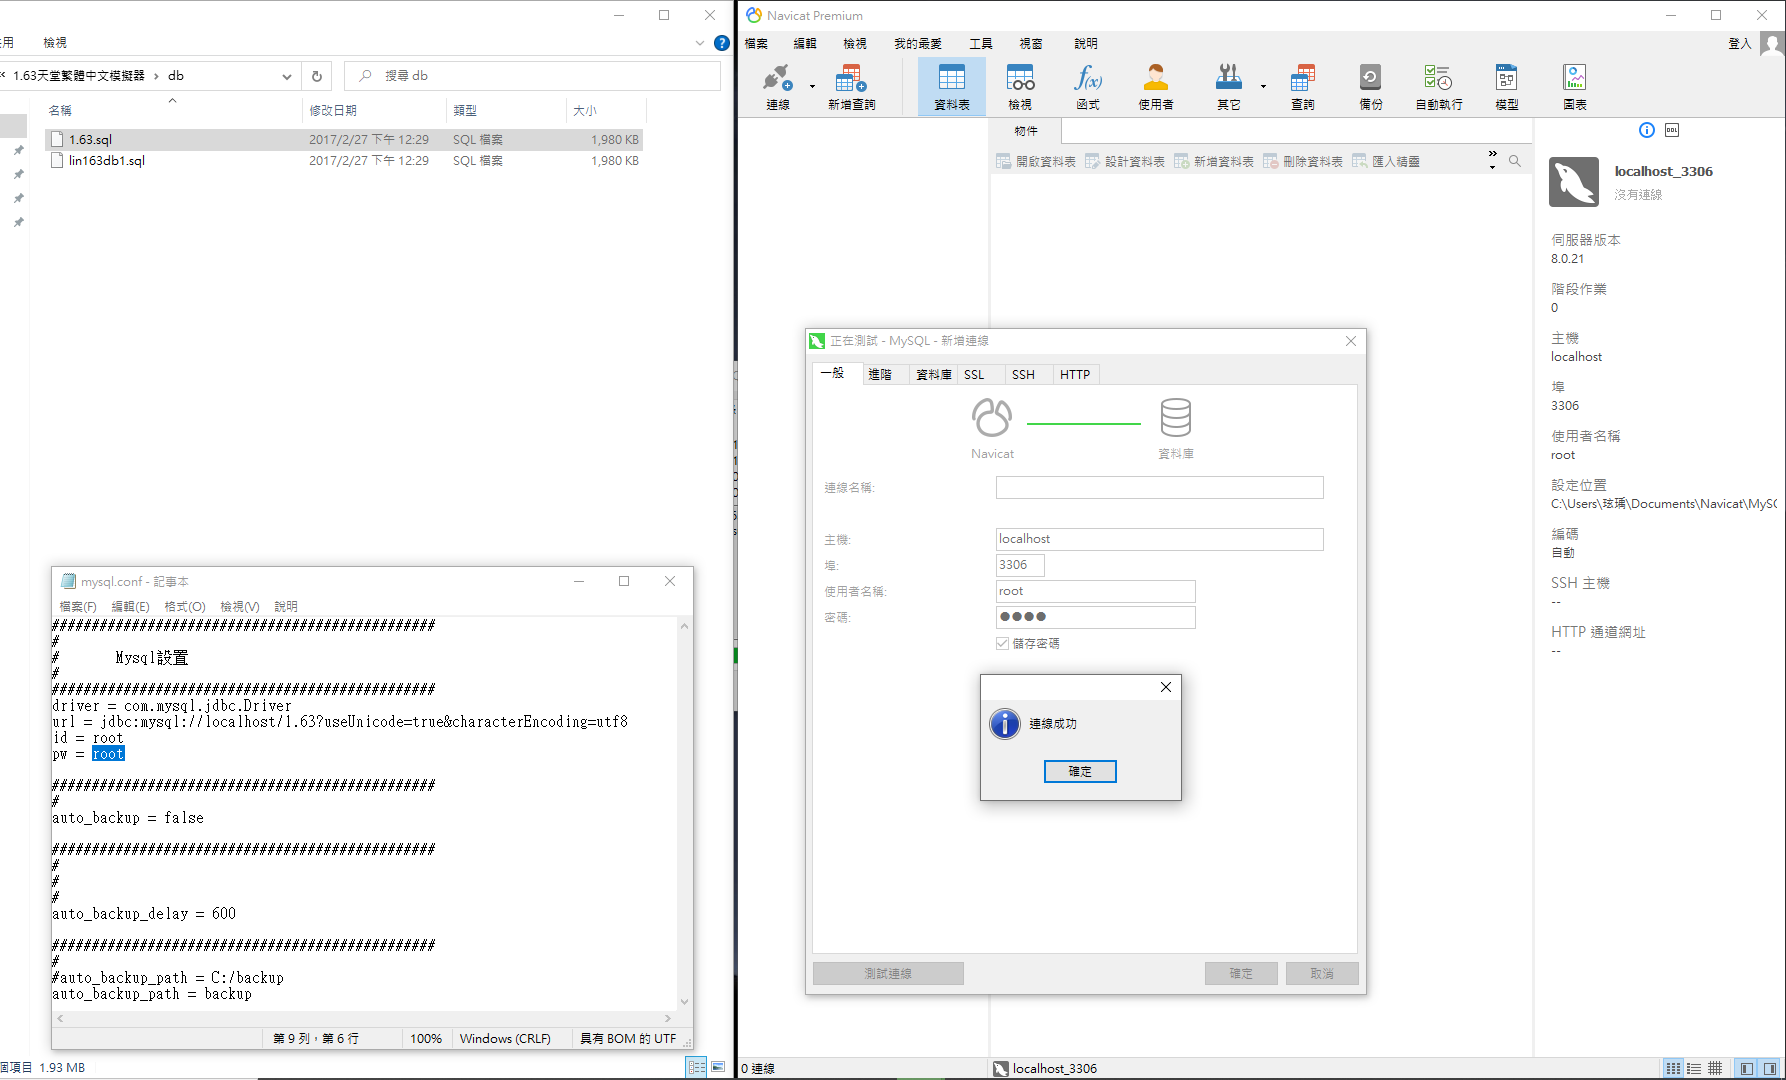Open the 模型 model icon
This screenshot has width=1786, height=1080.
(1507, 87)
